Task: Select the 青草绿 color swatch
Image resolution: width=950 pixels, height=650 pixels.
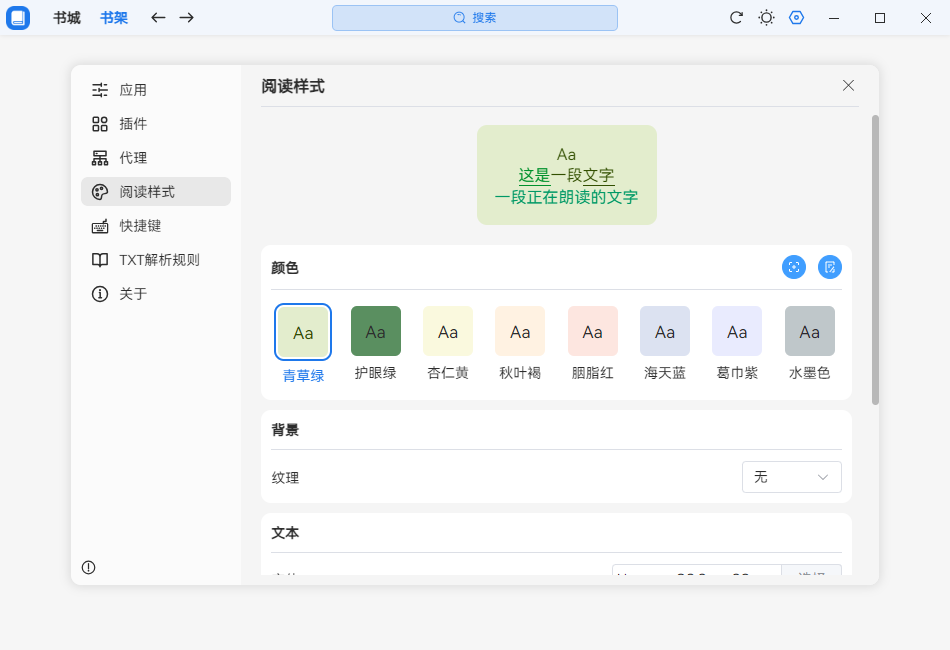Action: coord(303,332)
